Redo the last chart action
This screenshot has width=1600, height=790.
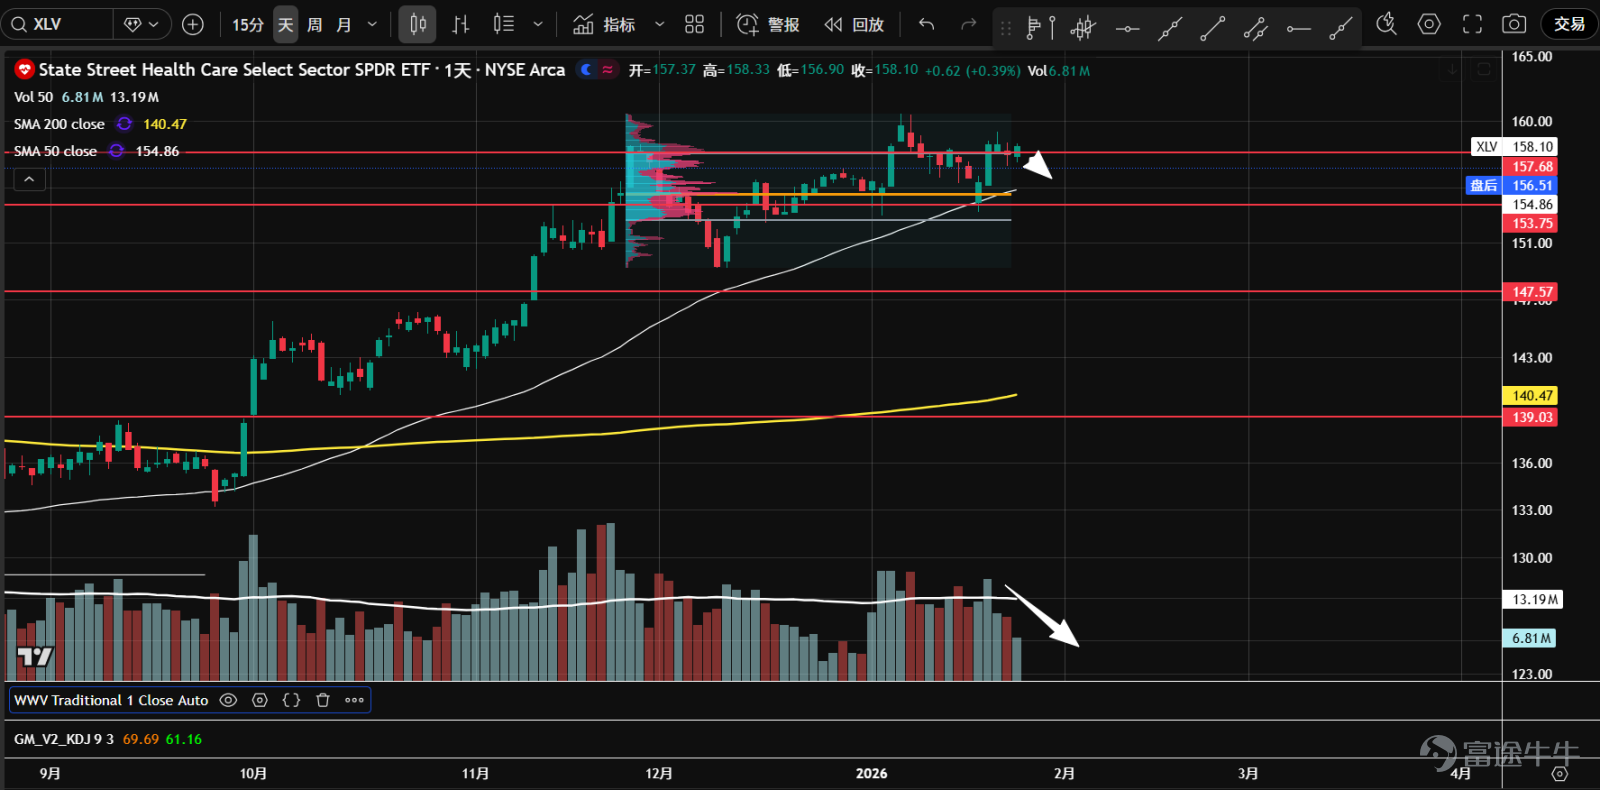[x=968, y=24]
